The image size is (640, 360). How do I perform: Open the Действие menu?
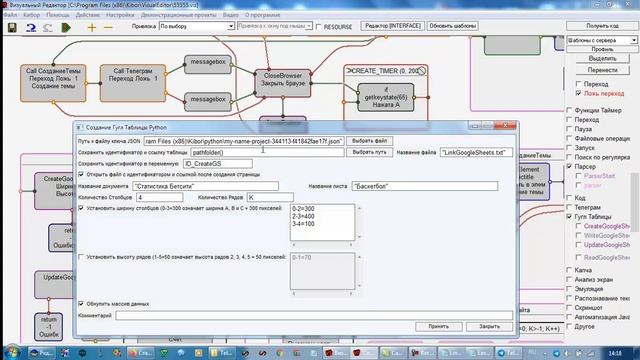point(87,15)
